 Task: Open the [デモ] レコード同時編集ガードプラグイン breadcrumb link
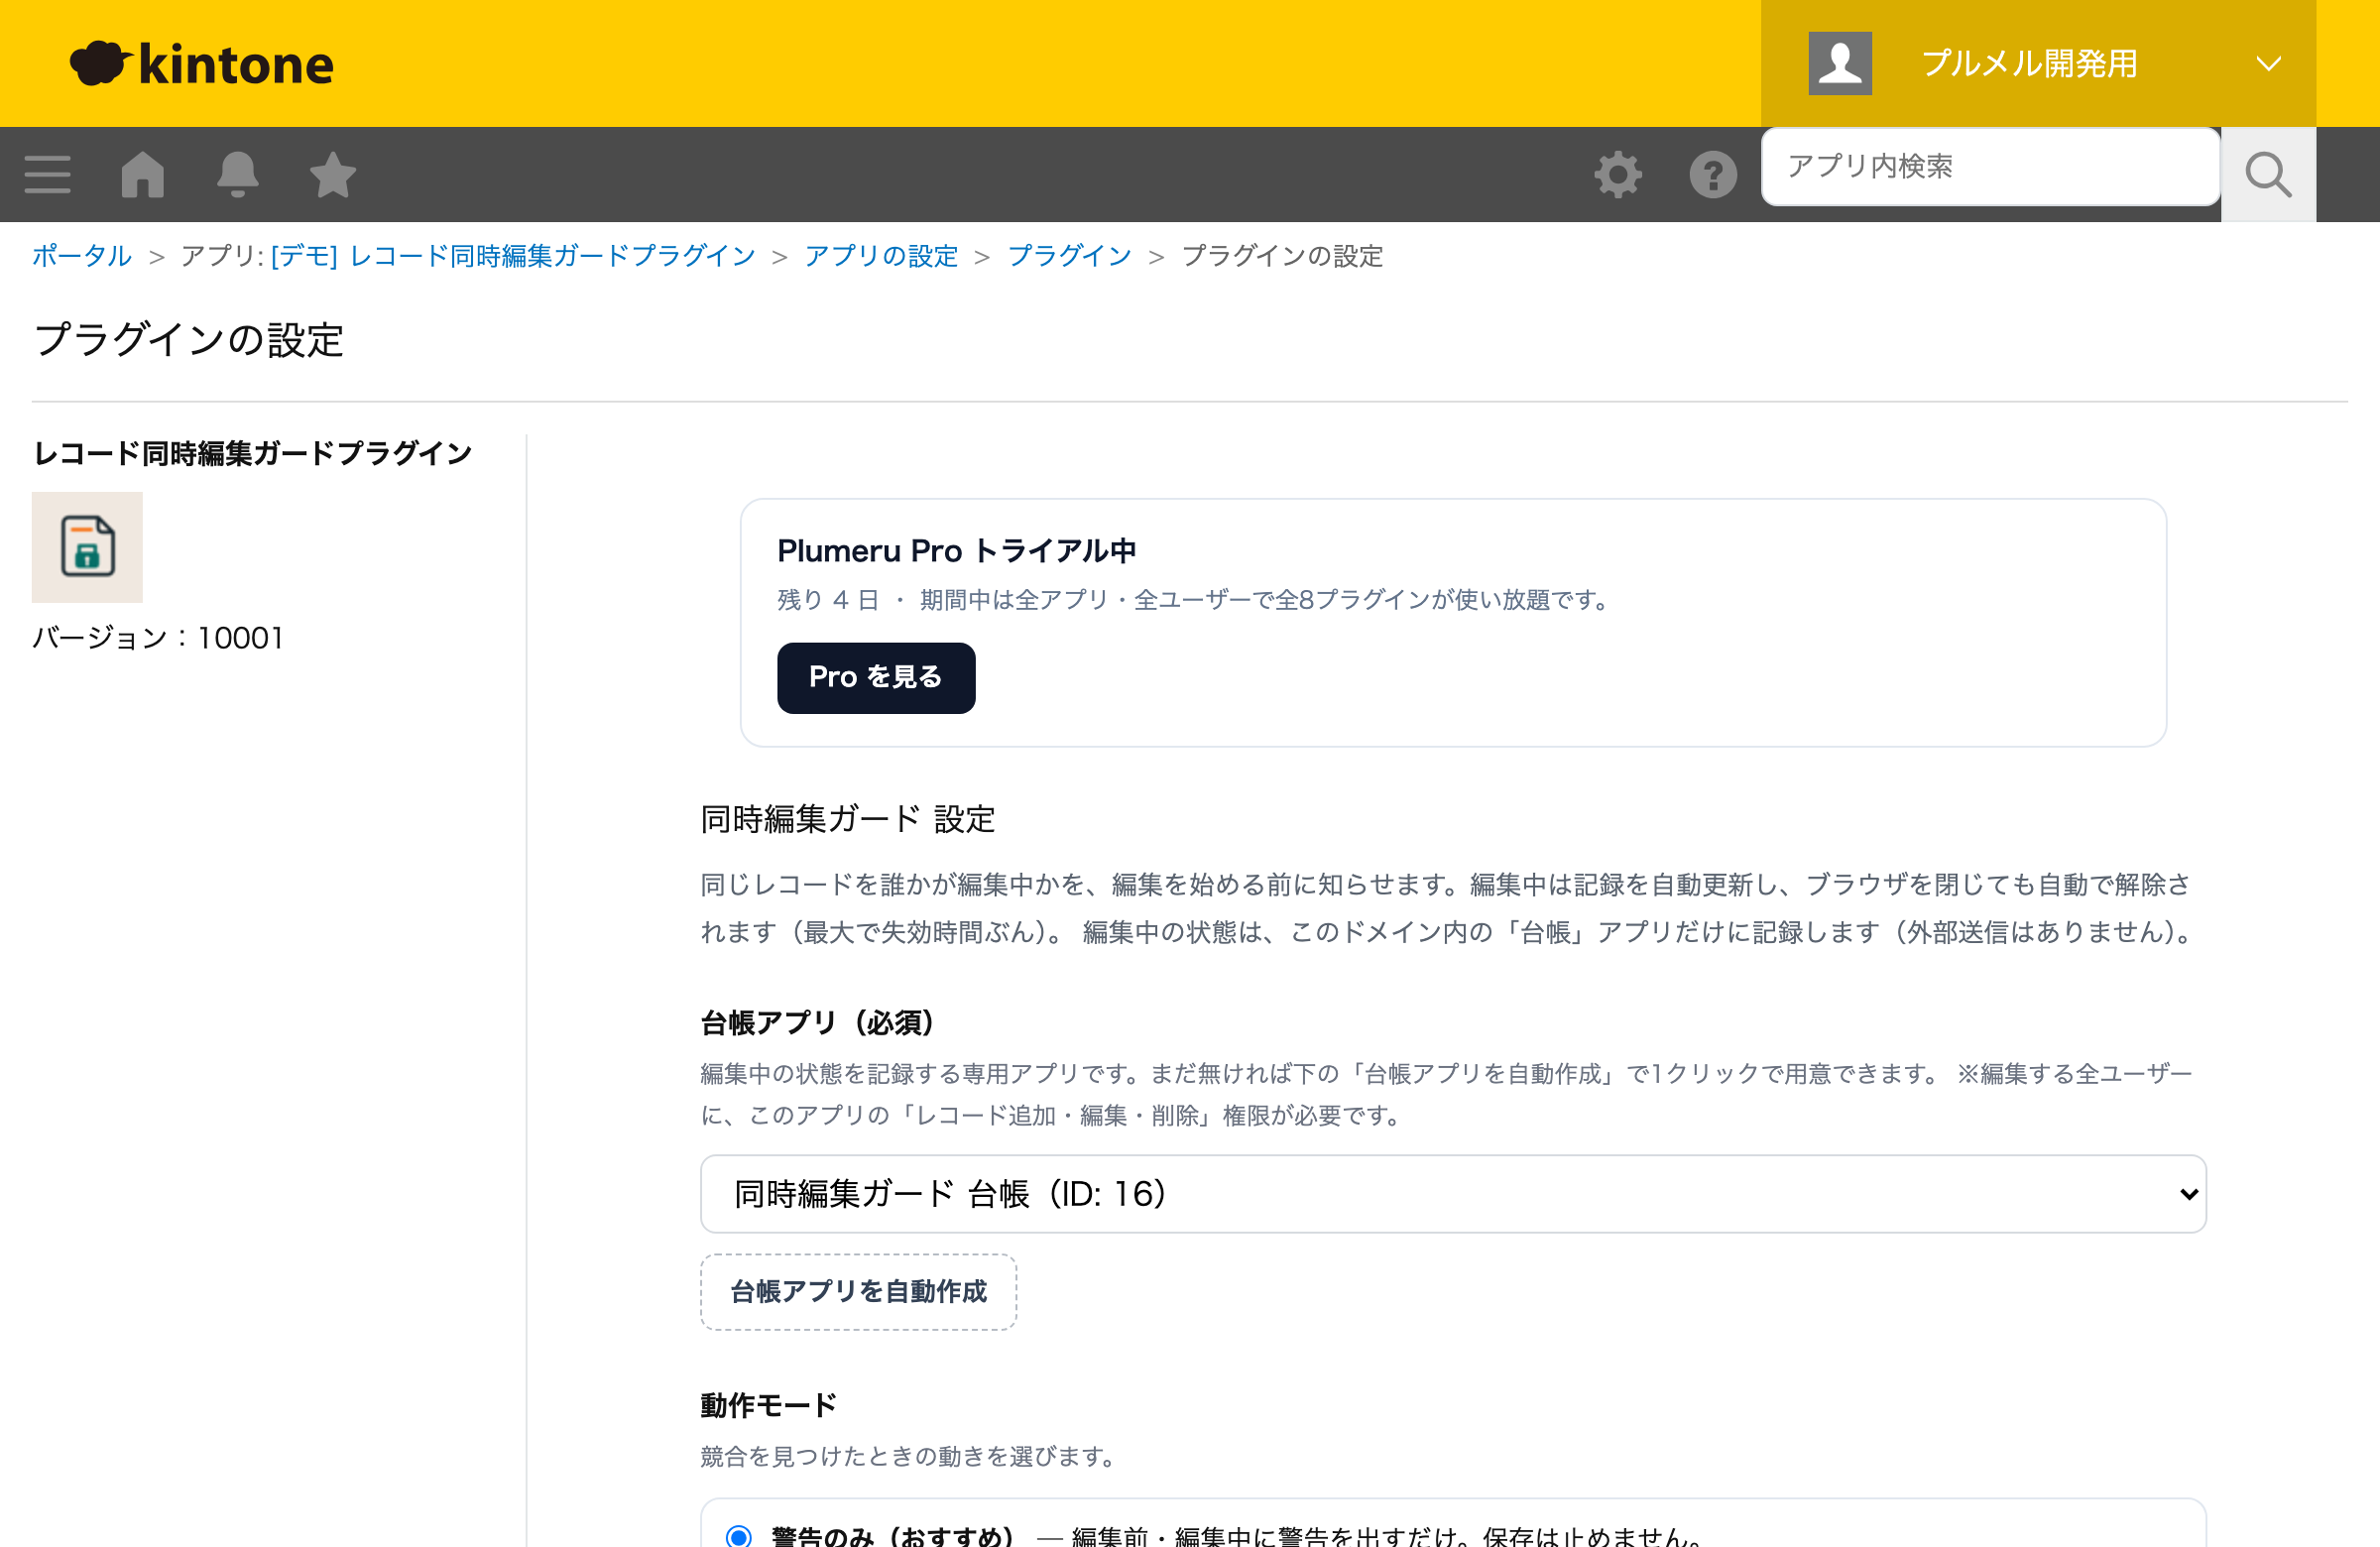click(513, 256)
